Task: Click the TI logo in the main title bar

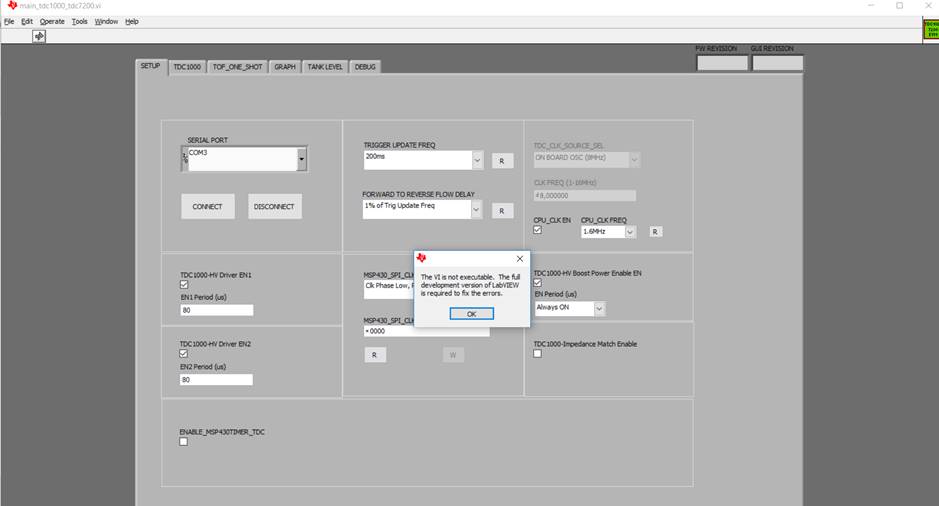Action: tap(12, 5)
